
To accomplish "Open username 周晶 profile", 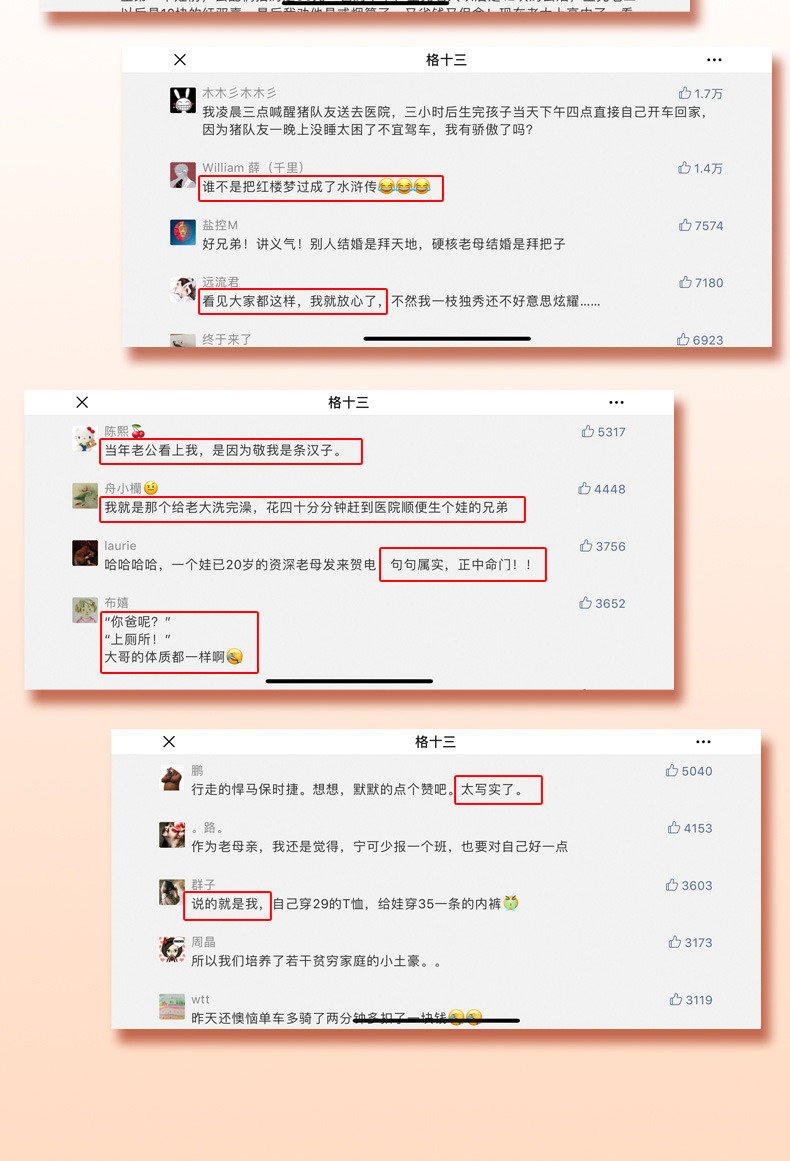I will [x=204, y=942].
